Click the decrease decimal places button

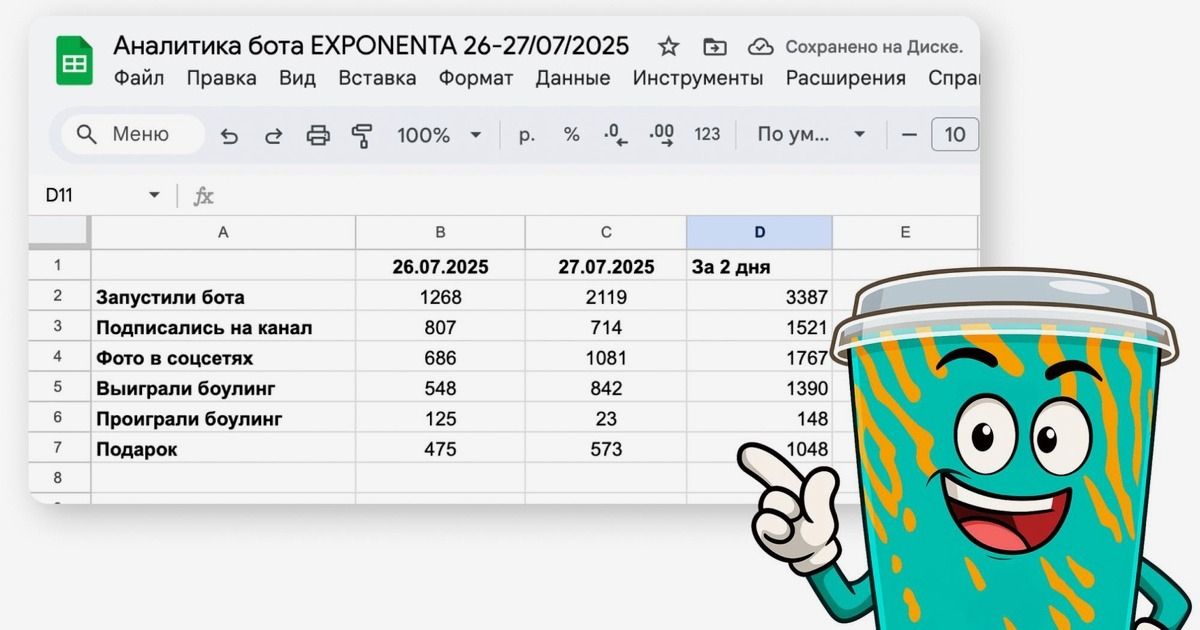tap(616, 135)
